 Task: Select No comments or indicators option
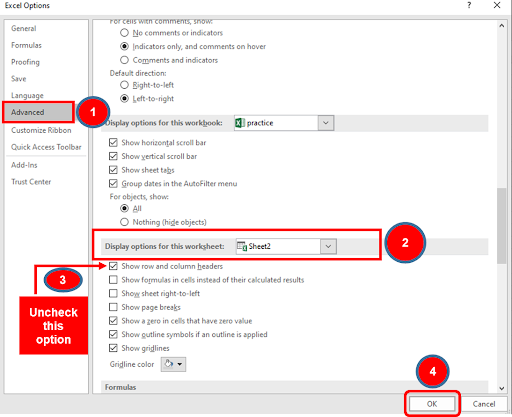click(124, 33)
